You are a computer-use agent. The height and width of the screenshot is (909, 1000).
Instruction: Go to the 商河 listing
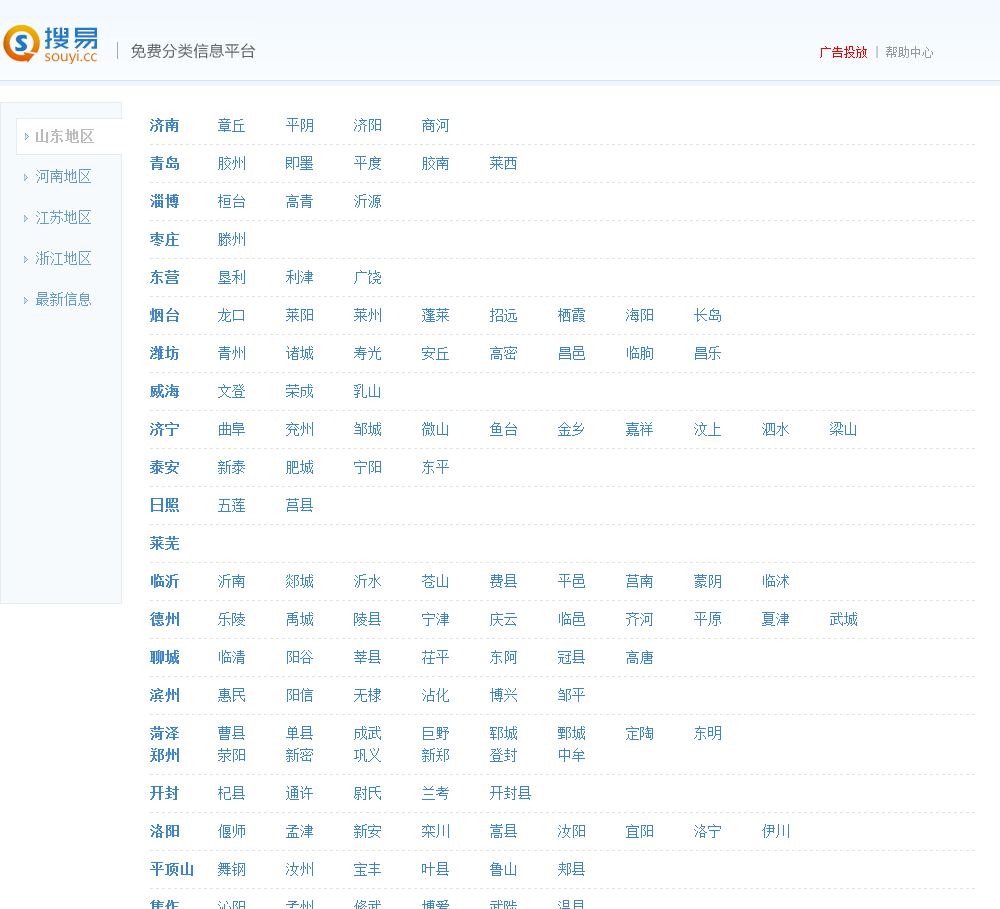coord(436,126)
